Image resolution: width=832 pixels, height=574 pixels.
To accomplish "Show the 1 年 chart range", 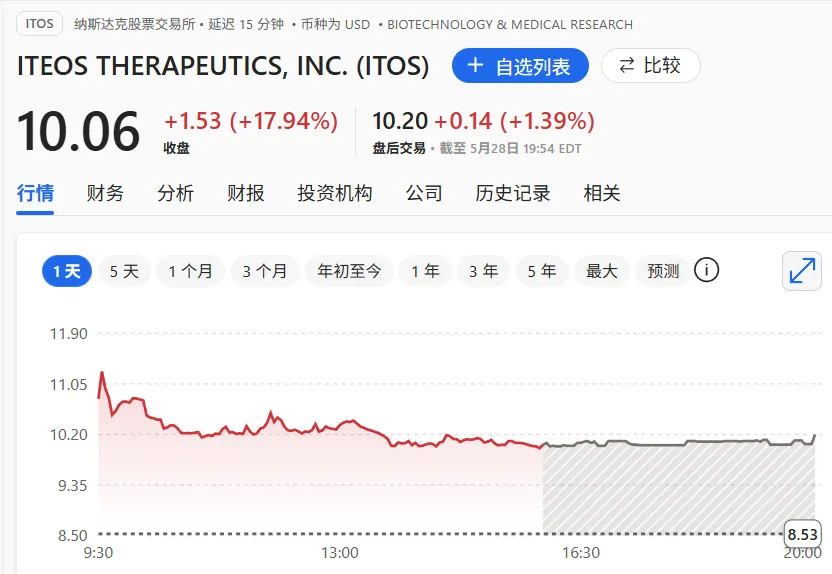I will coord(425,271).
